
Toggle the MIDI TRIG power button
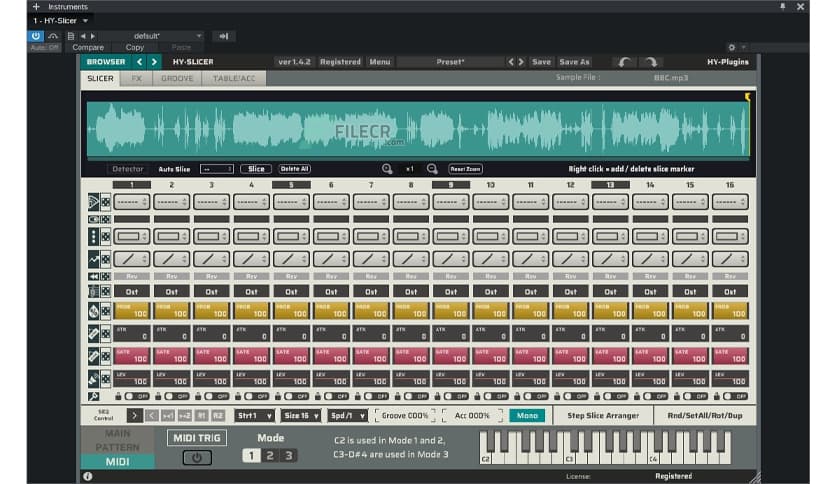point(197,458)
